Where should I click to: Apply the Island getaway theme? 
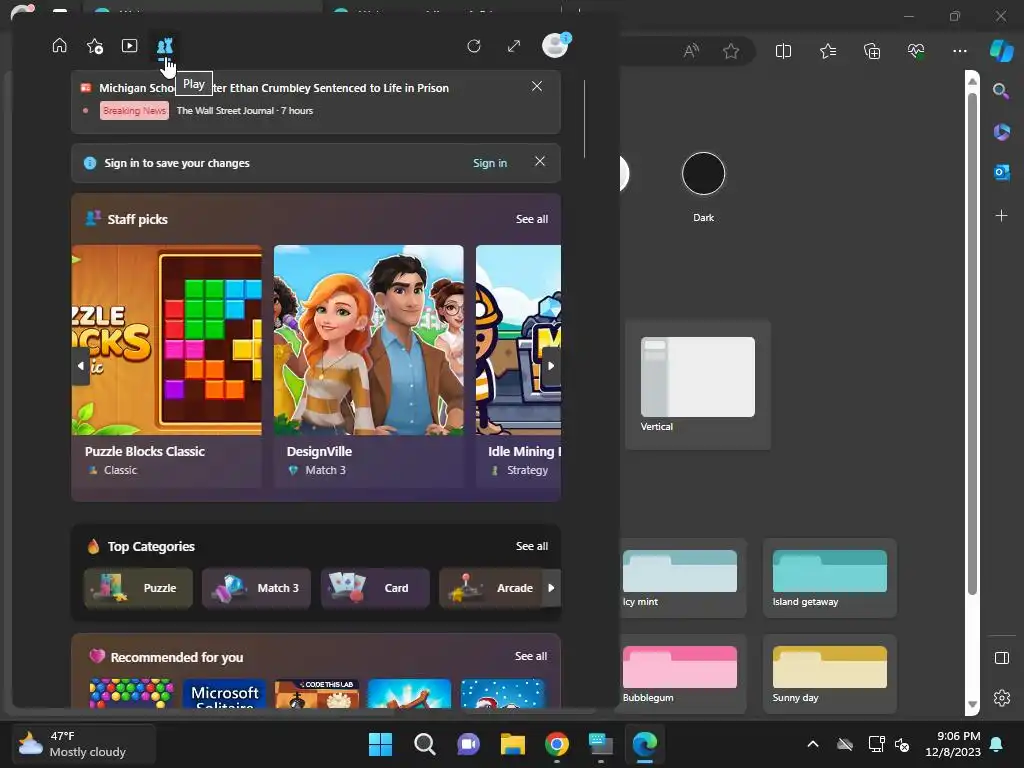(829, 578)
